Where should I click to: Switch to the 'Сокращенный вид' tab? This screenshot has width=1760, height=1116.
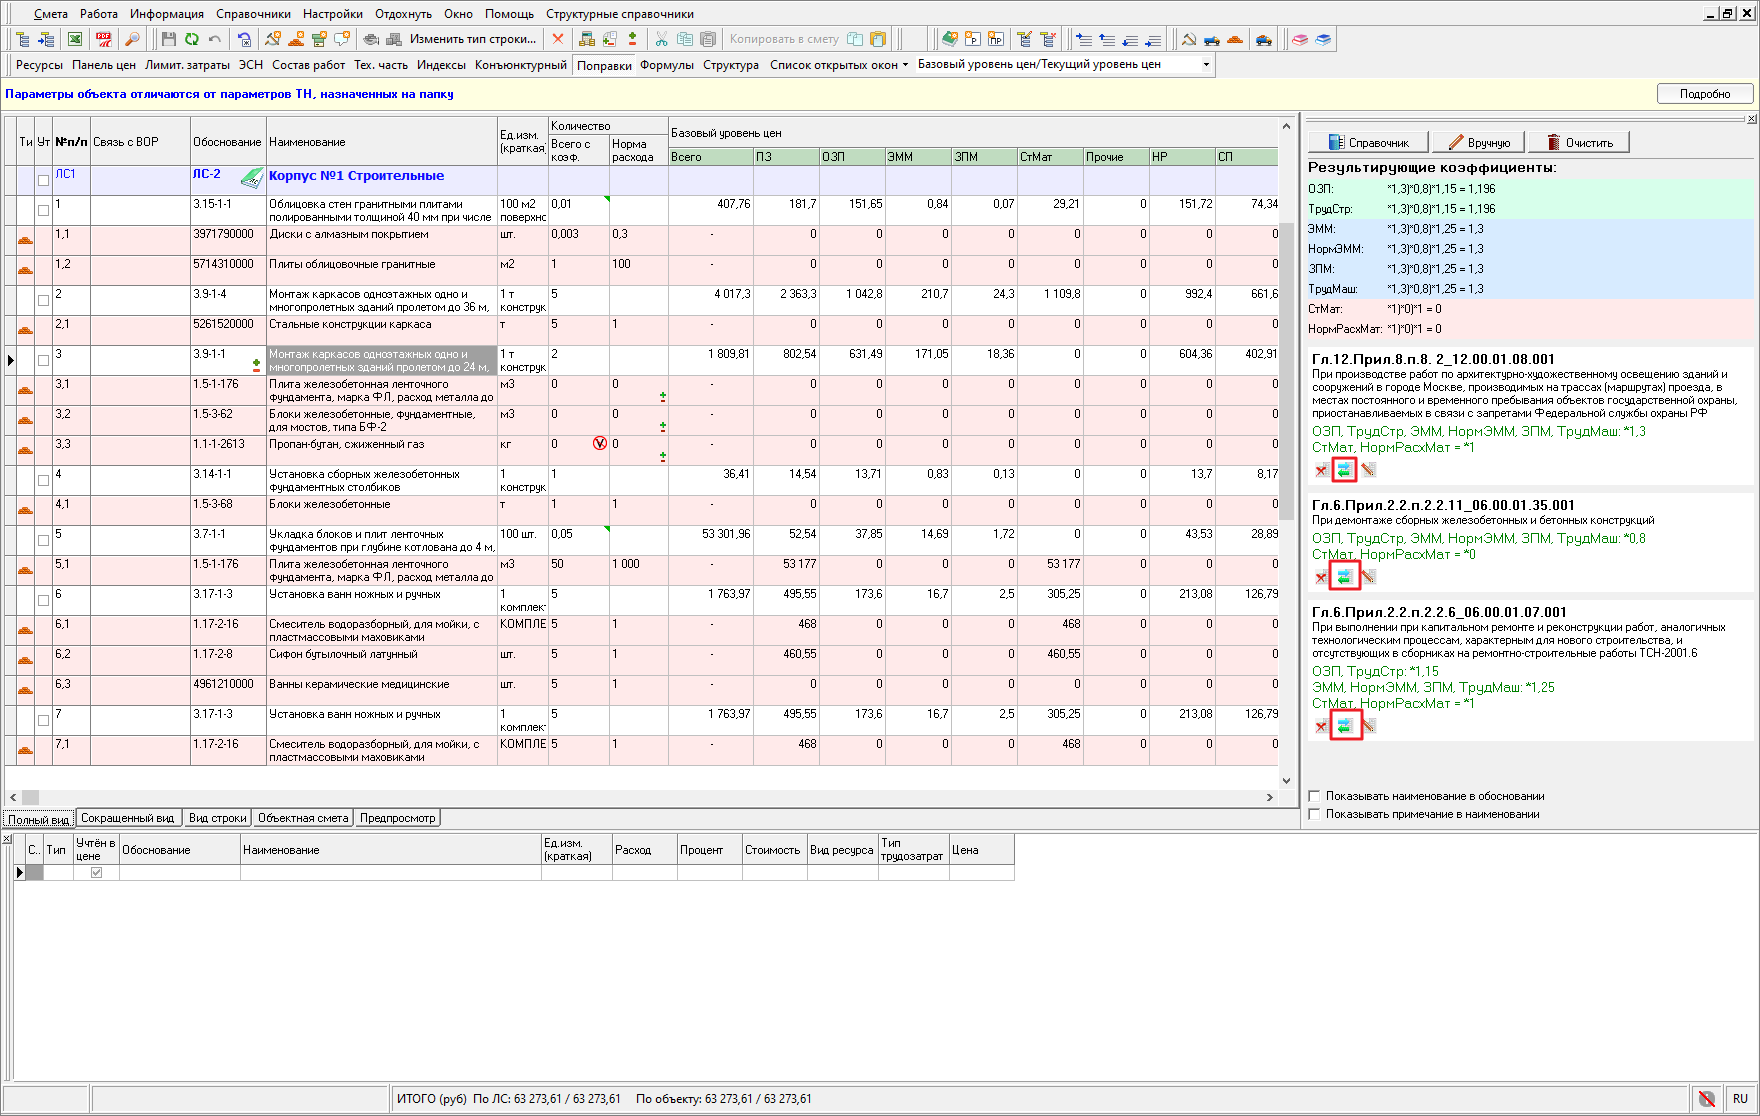point(128,818)
